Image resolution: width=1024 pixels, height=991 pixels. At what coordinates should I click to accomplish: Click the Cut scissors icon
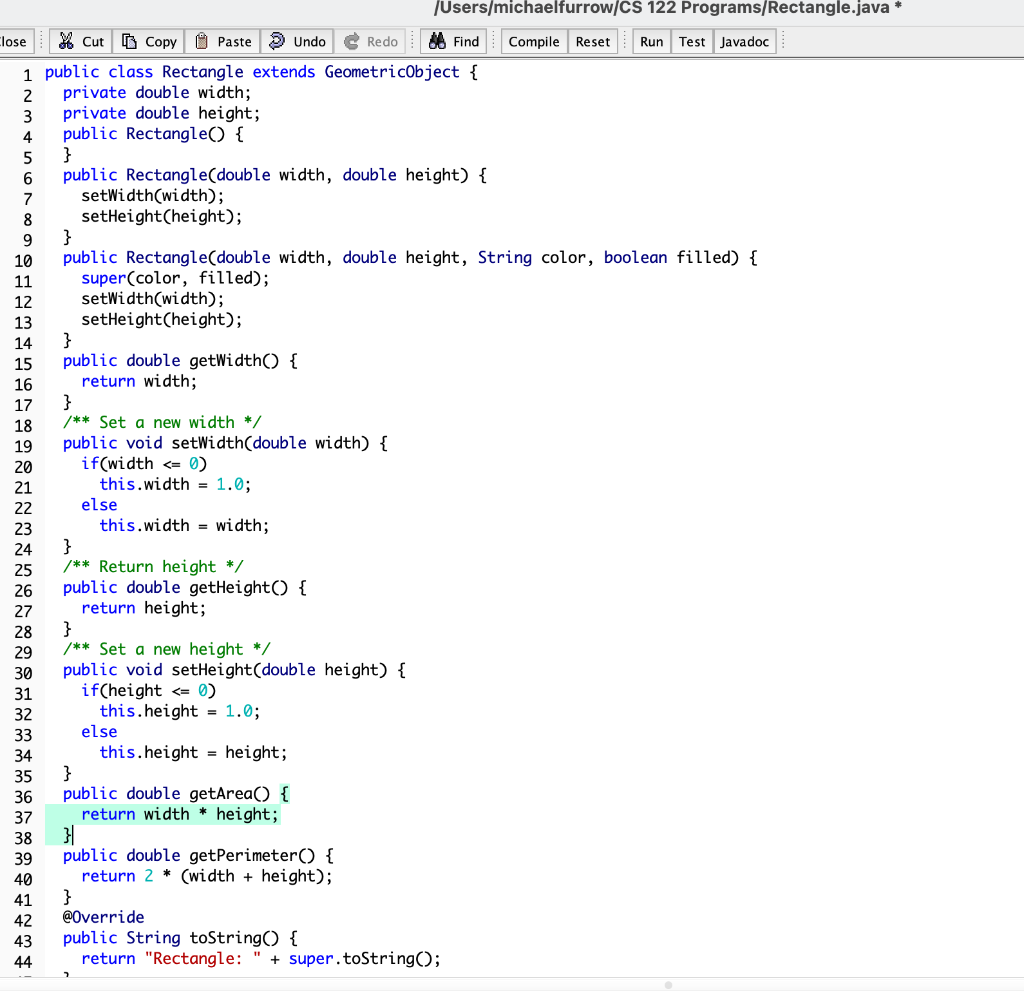coord(66,41)
